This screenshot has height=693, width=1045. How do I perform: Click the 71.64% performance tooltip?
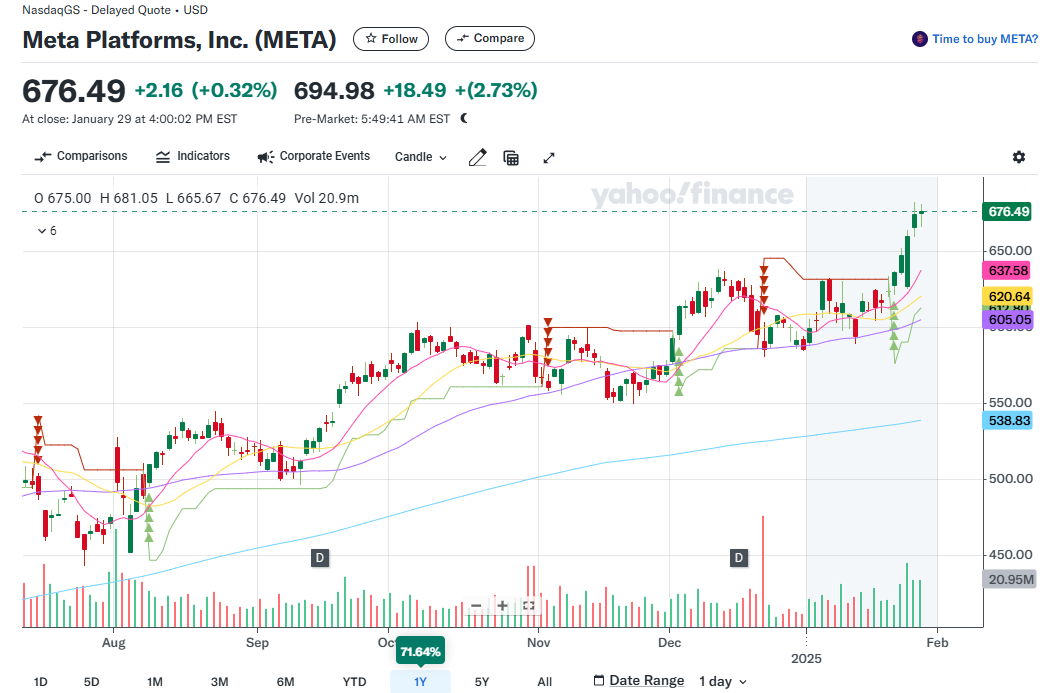[x=420, y=651]
